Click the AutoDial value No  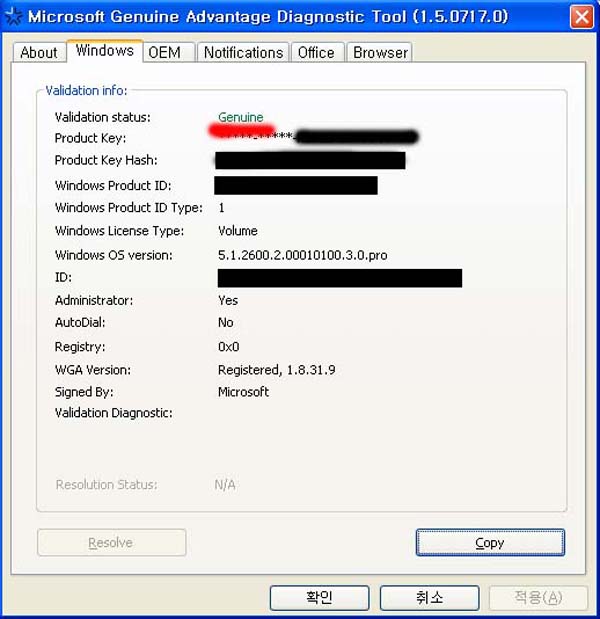pos(225,323)
